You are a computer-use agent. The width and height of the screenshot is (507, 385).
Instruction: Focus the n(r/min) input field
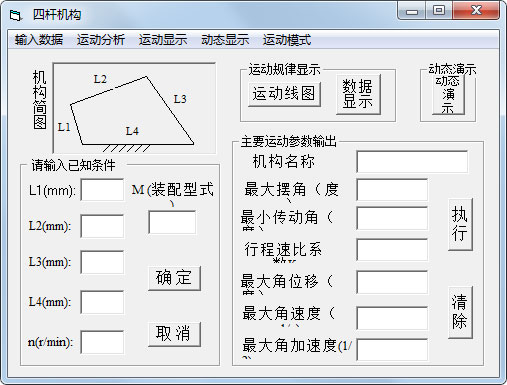(x=102, y=342)
